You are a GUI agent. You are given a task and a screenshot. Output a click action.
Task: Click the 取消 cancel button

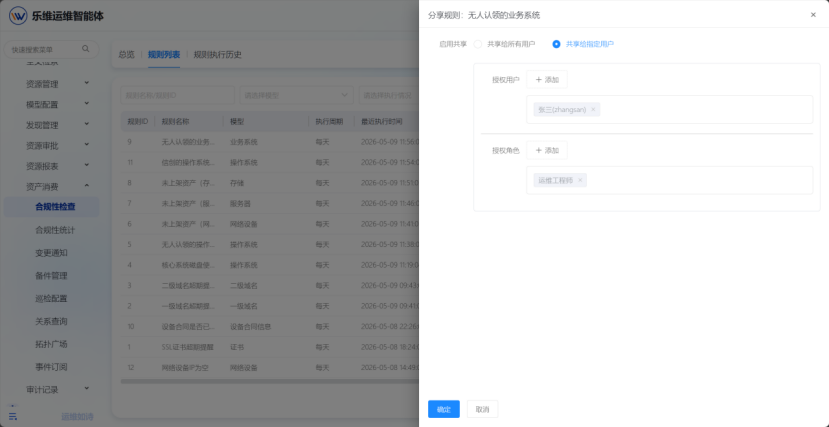tap(482, 409)
